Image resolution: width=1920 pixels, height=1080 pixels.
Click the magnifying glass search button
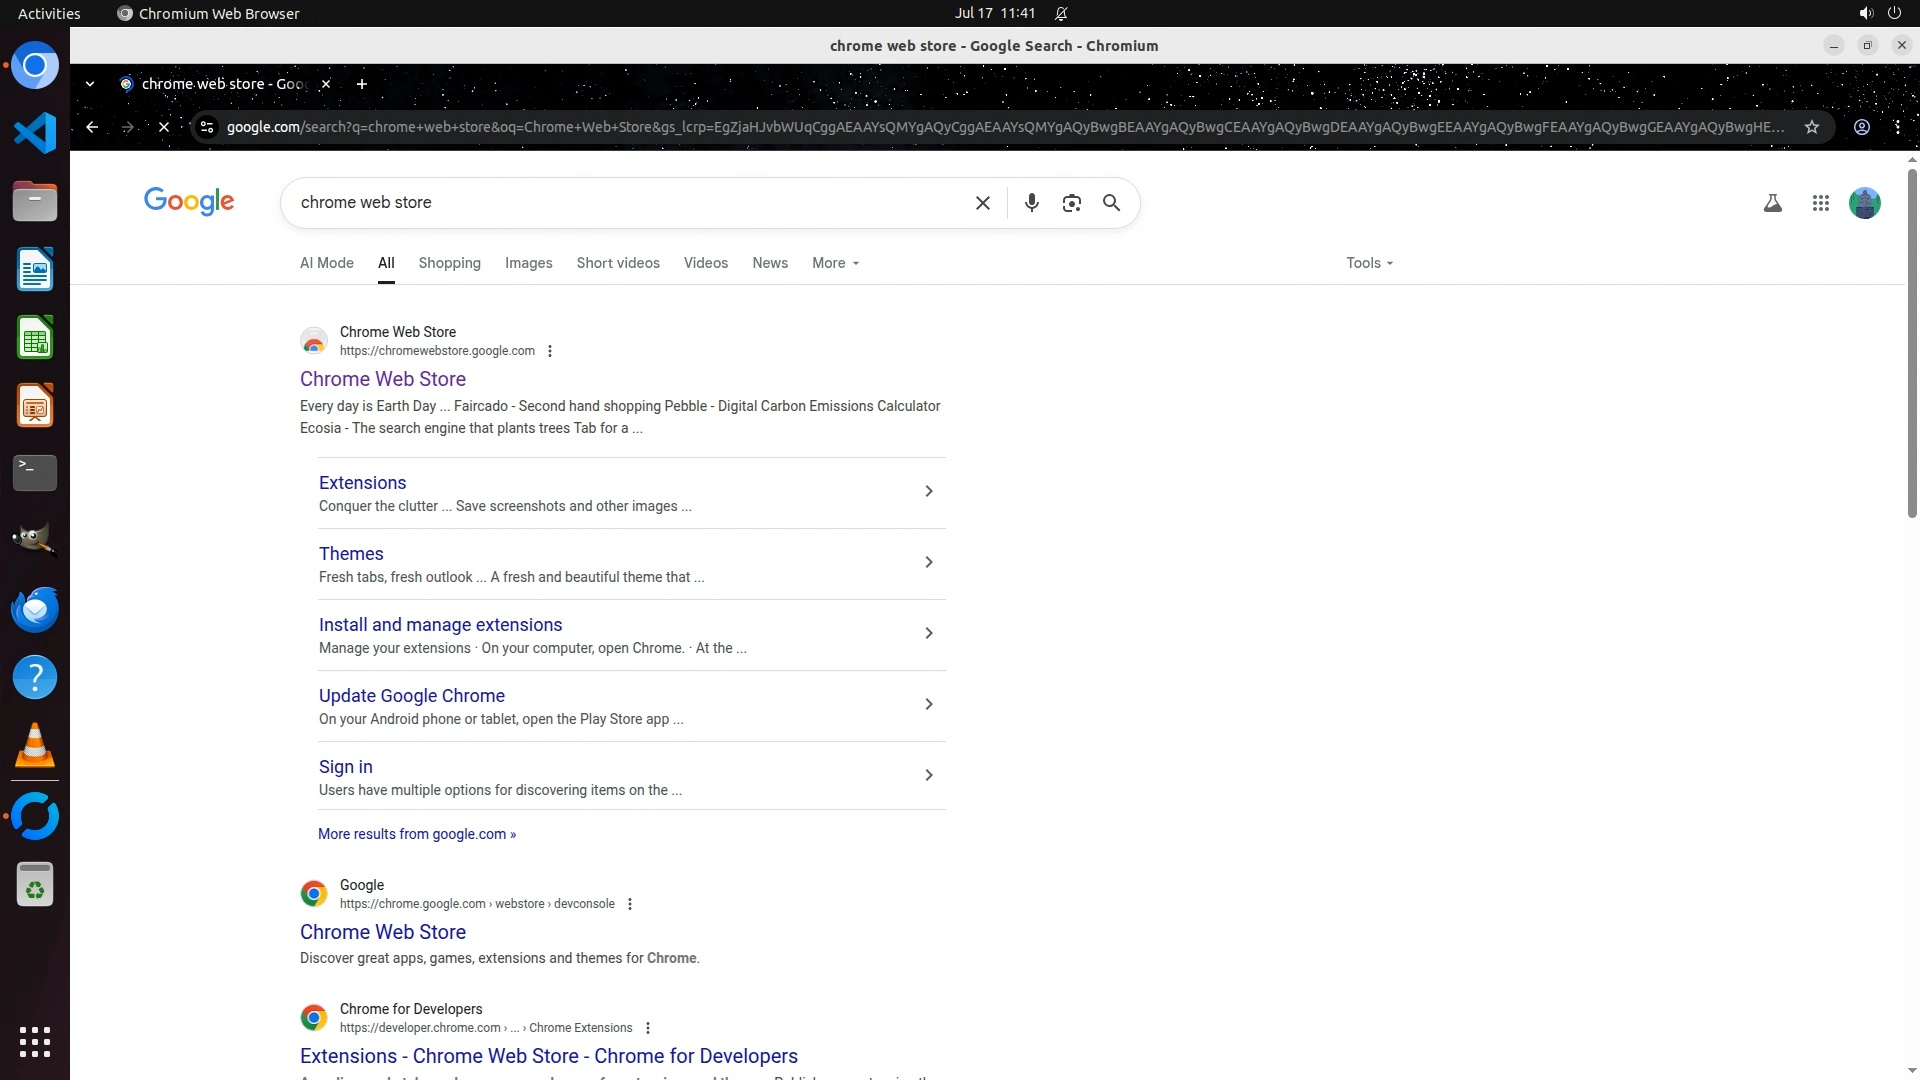(1111, 203)
